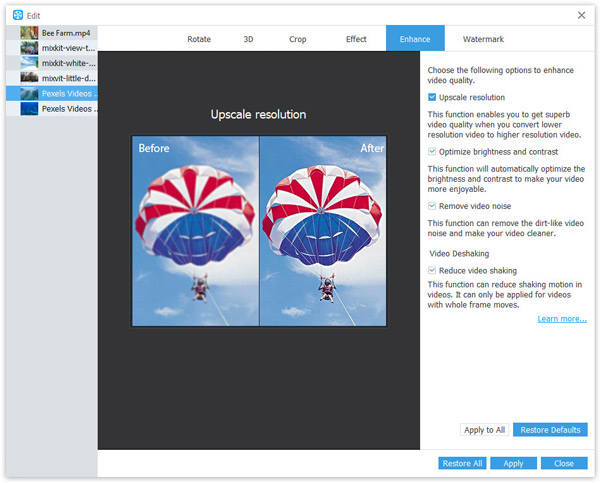Screen dimensions: 600x483
Task: Switch to the Watermark tab
Action: point(483,39)
